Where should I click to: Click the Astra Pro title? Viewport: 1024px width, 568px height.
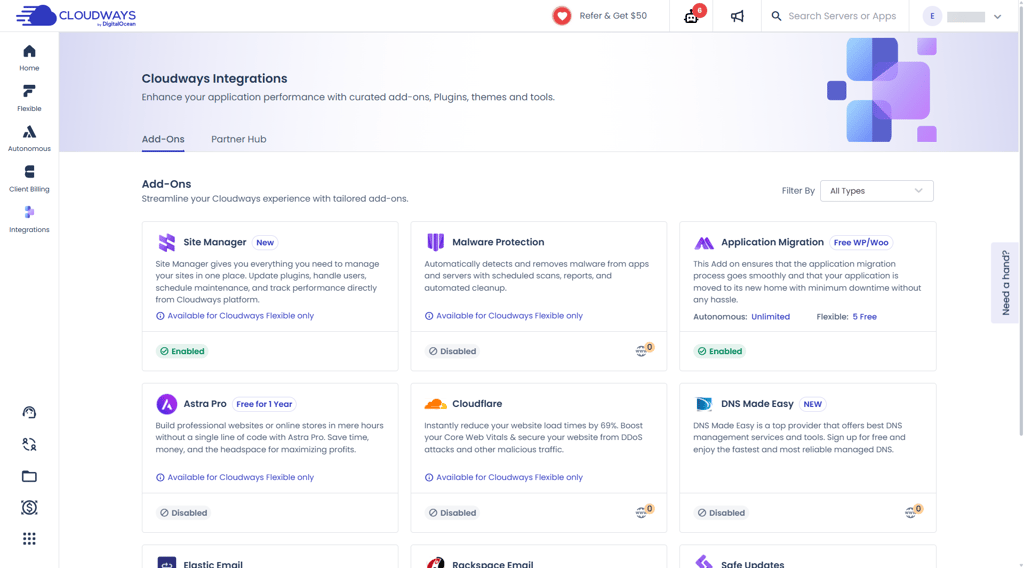(205, 404)
